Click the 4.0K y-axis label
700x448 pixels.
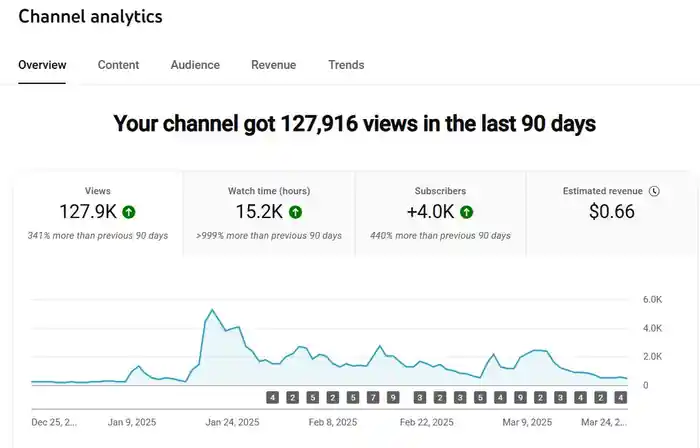coord(652,328)
